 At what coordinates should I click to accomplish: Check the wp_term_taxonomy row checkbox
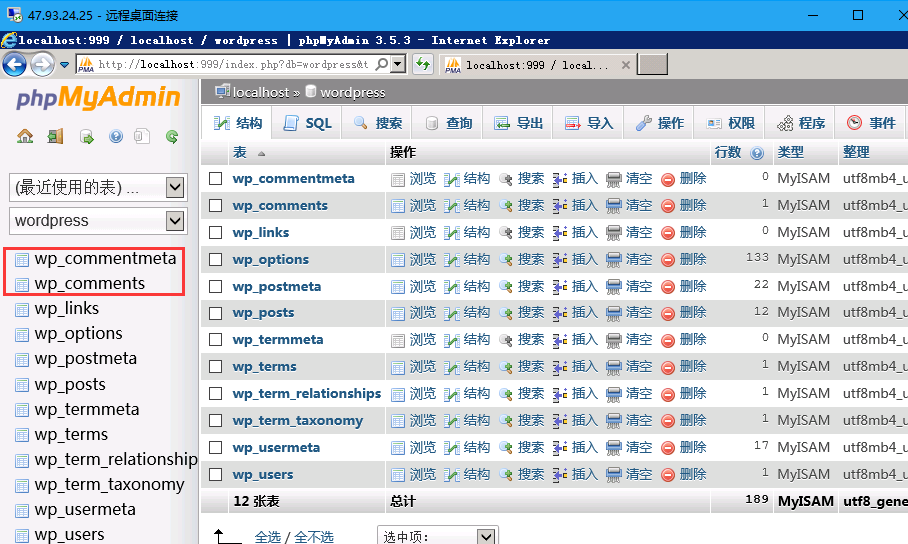click(215, 421)
